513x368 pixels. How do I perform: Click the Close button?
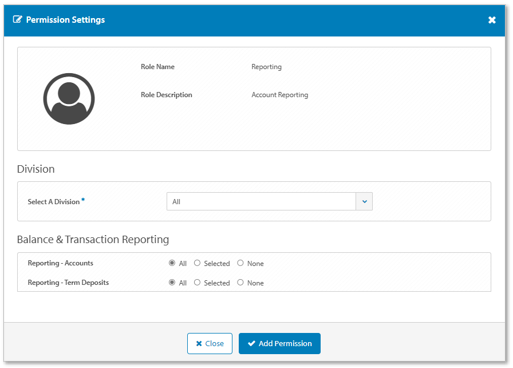click(x=210, y=343)
